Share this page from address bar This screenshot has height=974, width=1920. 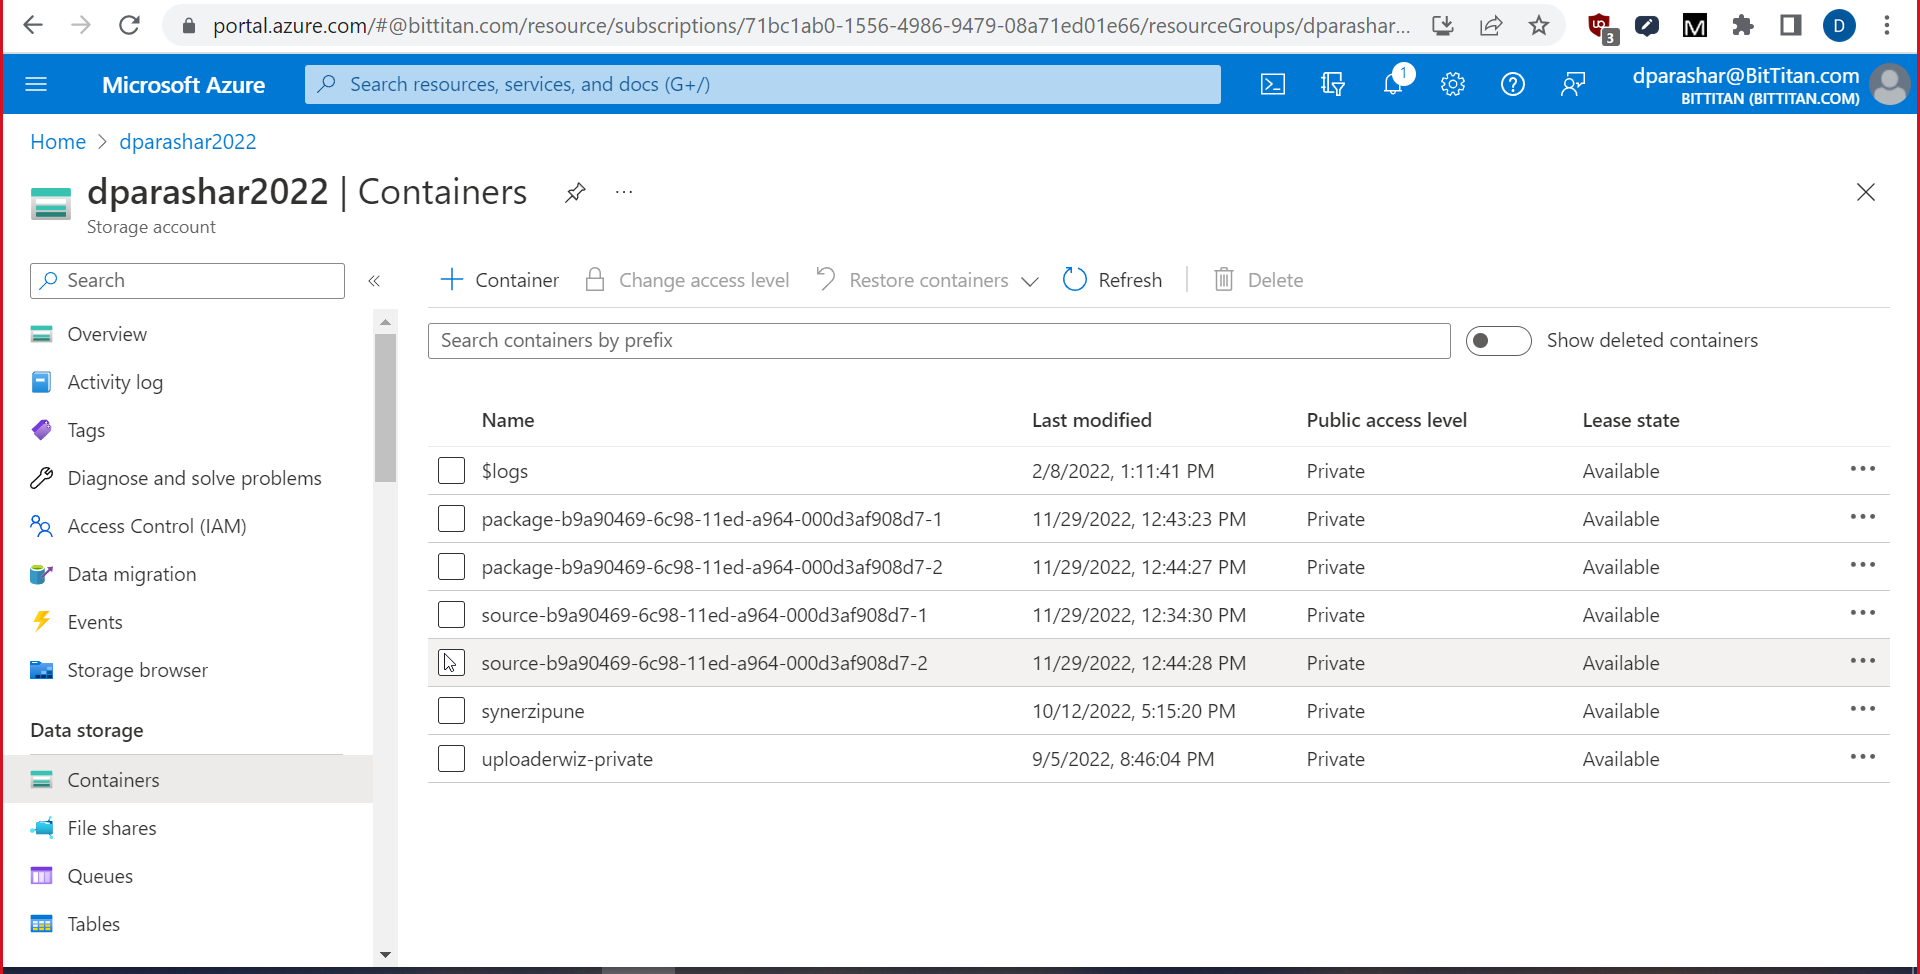1491,25
